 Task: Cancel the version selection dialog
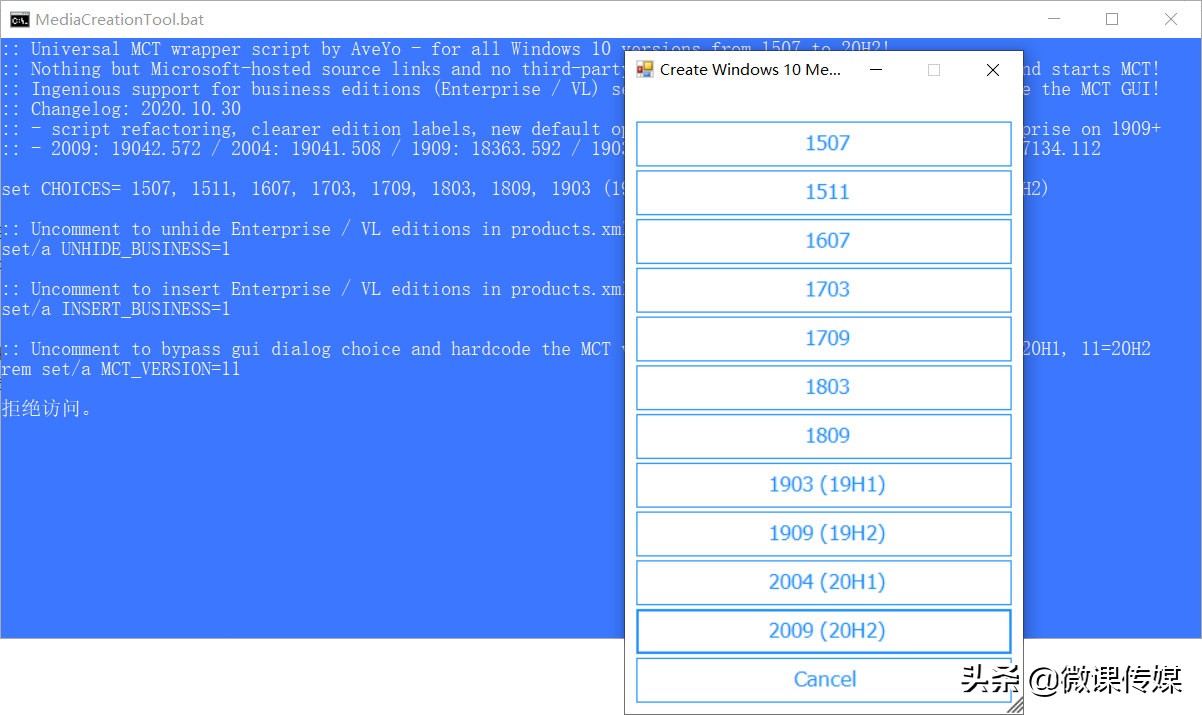(x=824, y=680)
